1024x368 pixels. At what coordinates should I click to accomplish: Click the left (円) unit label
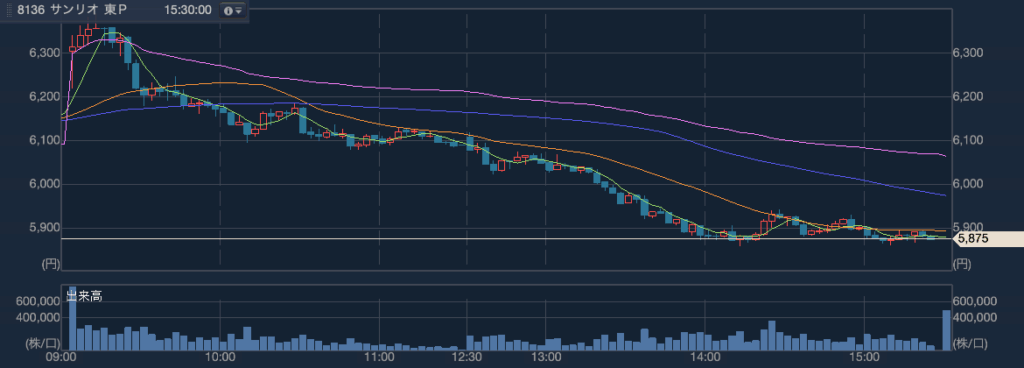coord(50,264)
